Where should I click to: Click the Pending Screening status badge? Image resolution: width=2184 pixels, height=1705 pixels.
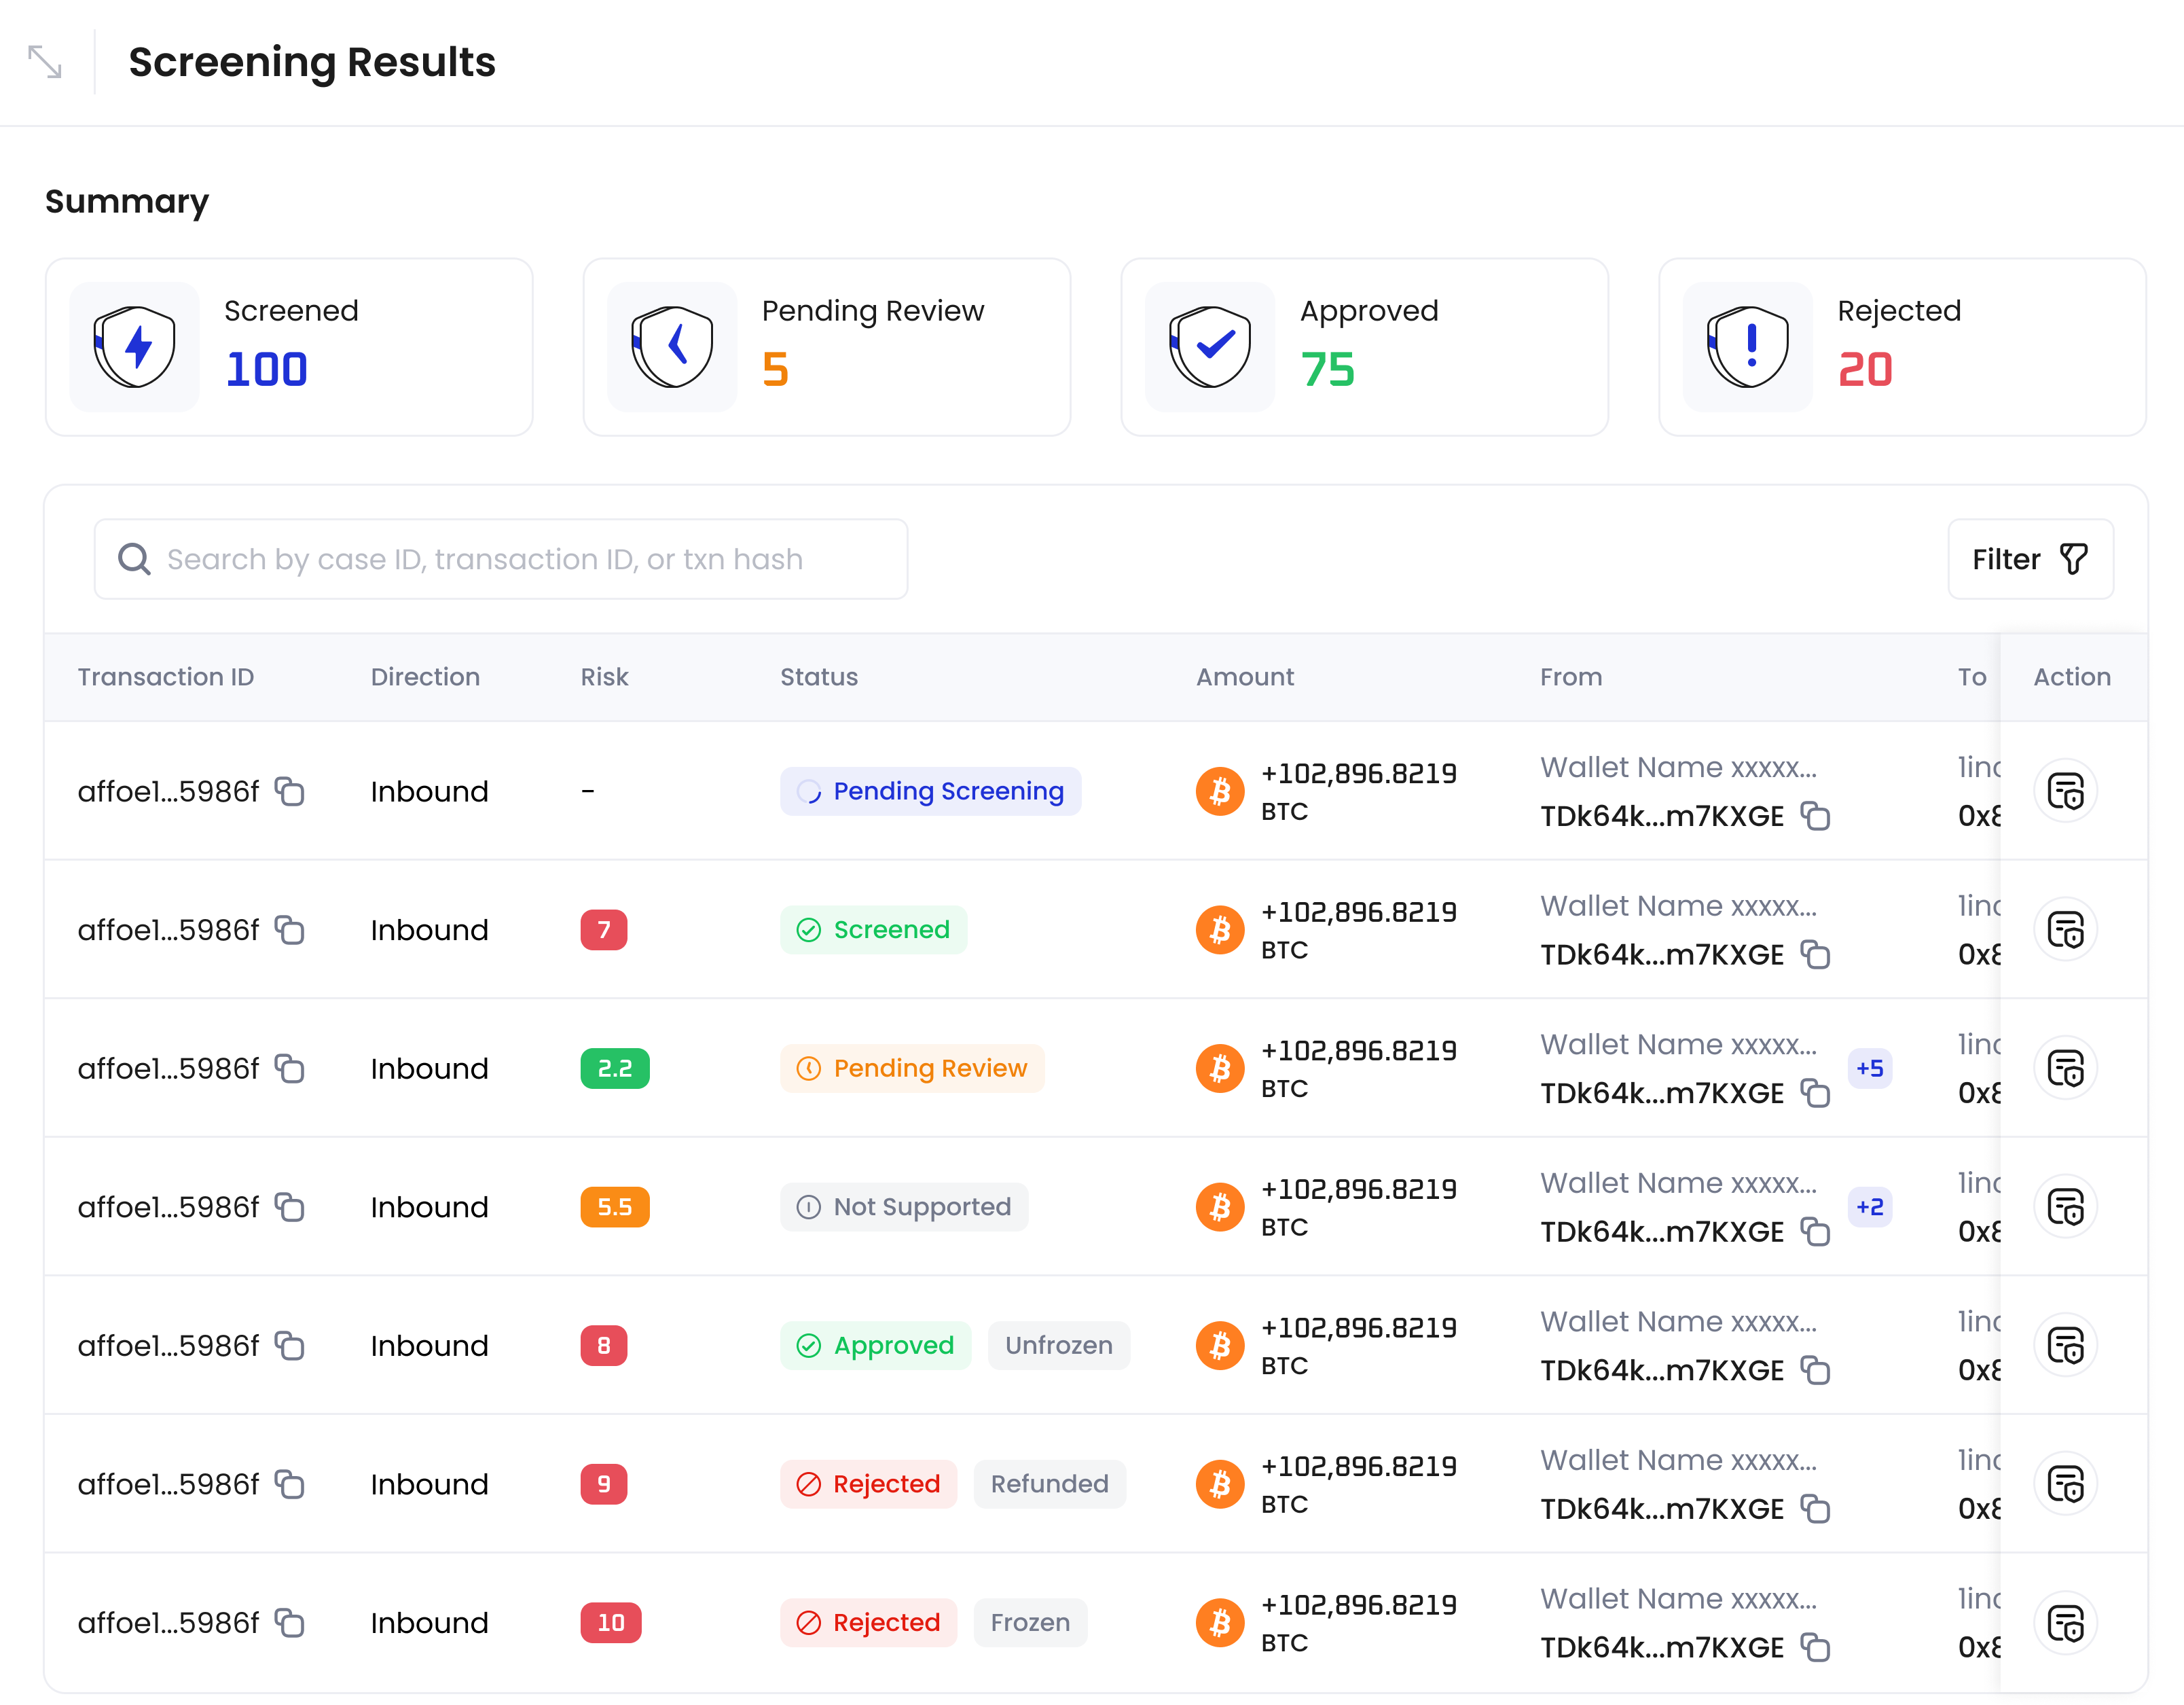[x=930, y=791]
